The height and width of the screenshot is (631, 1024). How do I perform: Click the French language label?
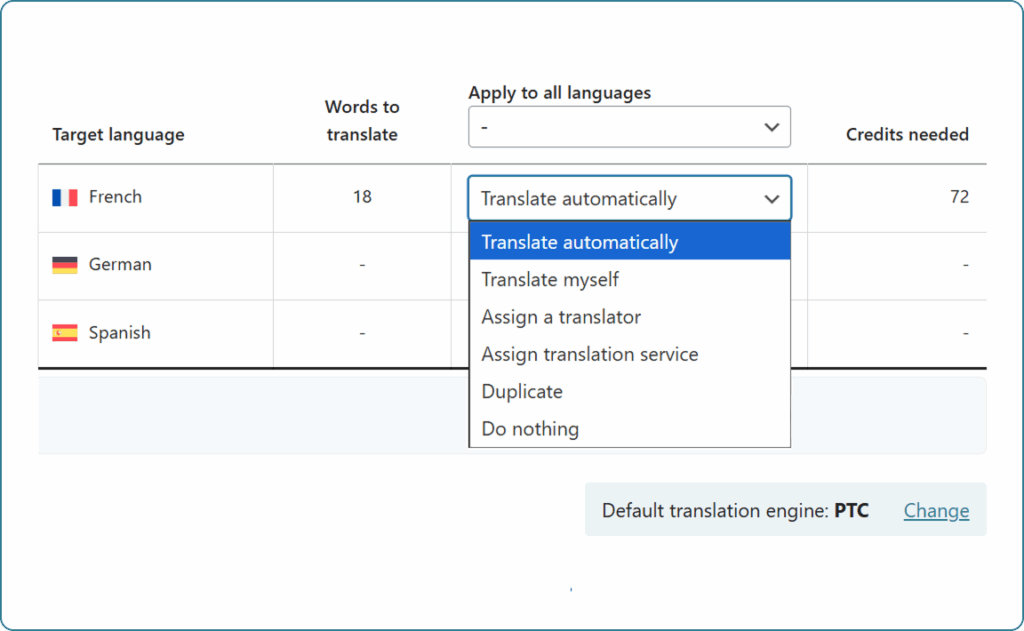click(x=115, y=197)
